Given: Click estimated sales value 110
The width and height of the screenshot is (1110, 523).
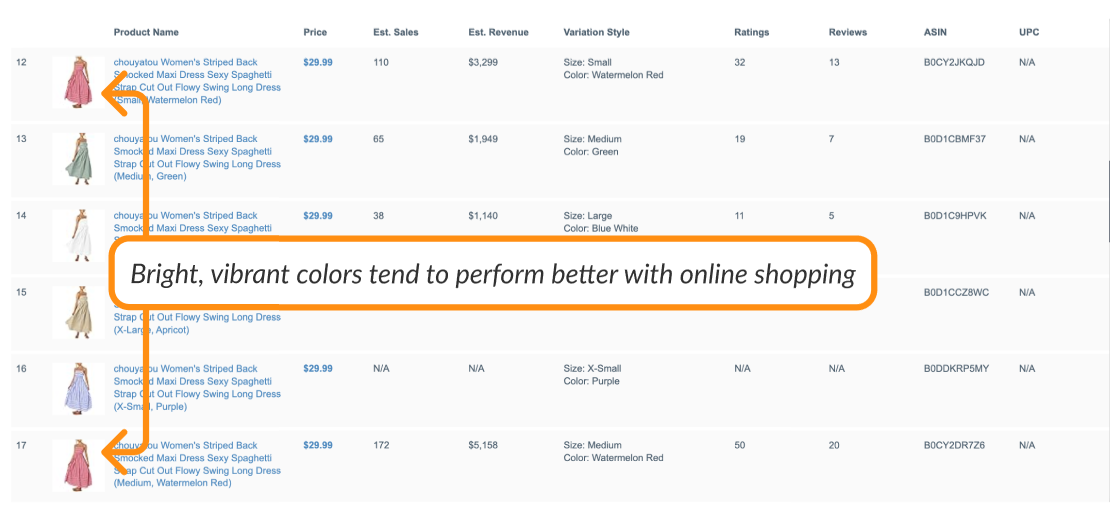Looking at the screenshot, I should pyautogui.click(x=381, y=62).
